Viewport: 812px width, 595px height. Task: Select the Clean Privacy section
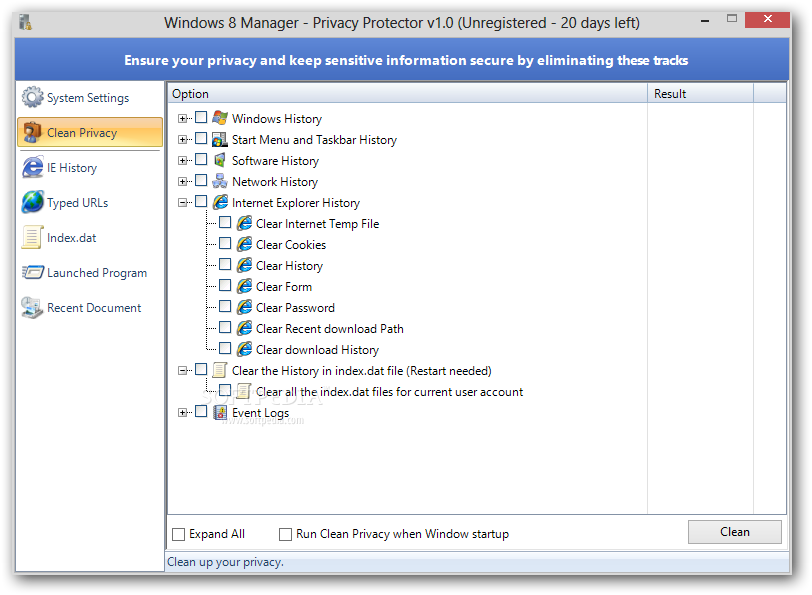click(x=90, y=132)
